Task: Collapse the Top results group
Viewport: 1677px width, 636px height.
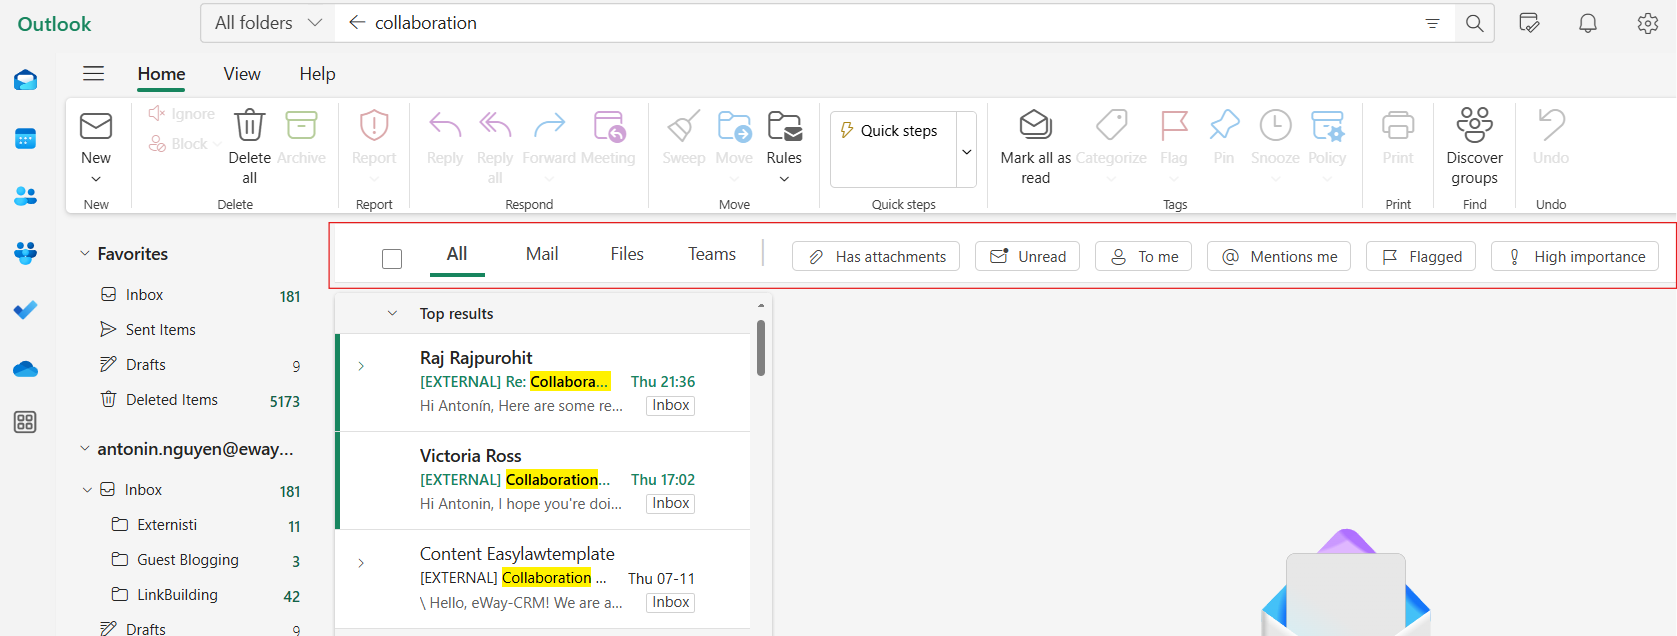Action: pos(392,313)
